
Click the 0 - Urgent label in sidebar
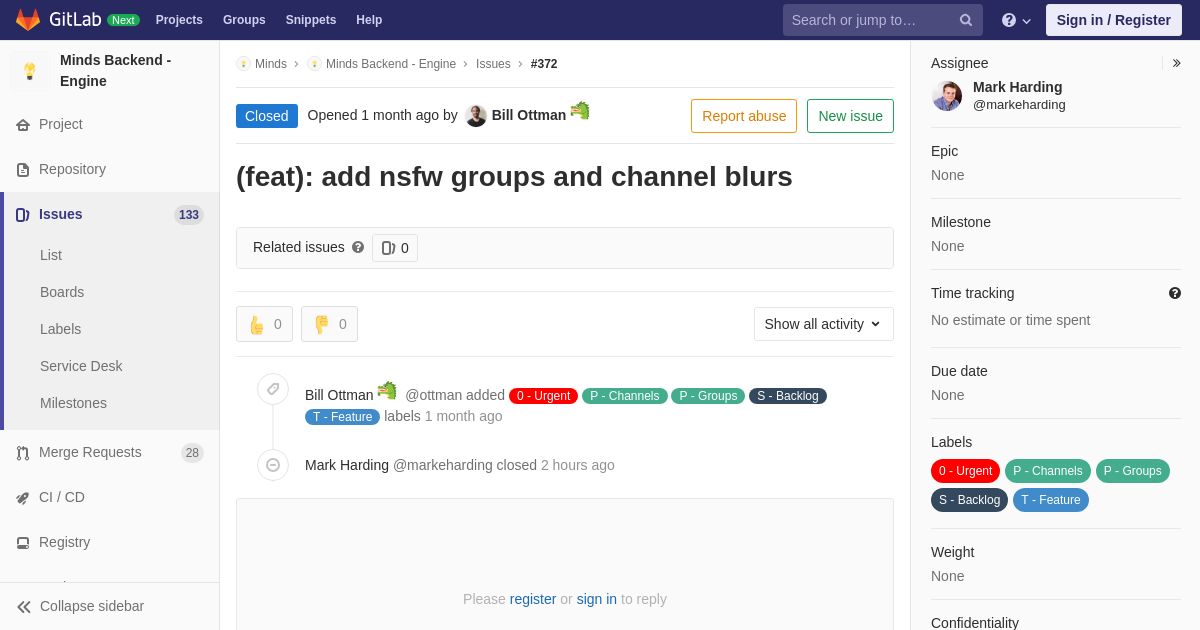click(x=965, y=471)
